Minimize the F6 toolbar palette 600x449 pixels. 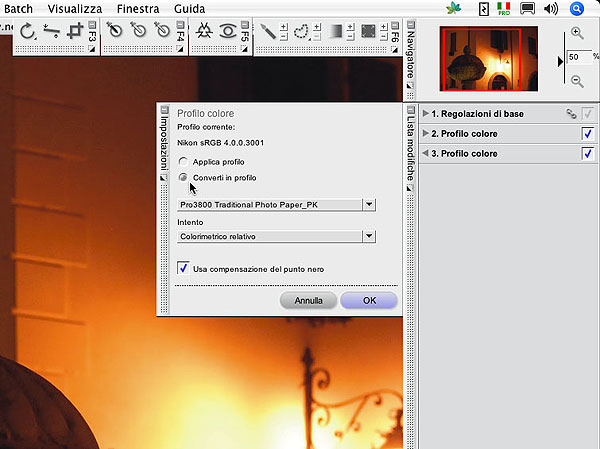395,25
